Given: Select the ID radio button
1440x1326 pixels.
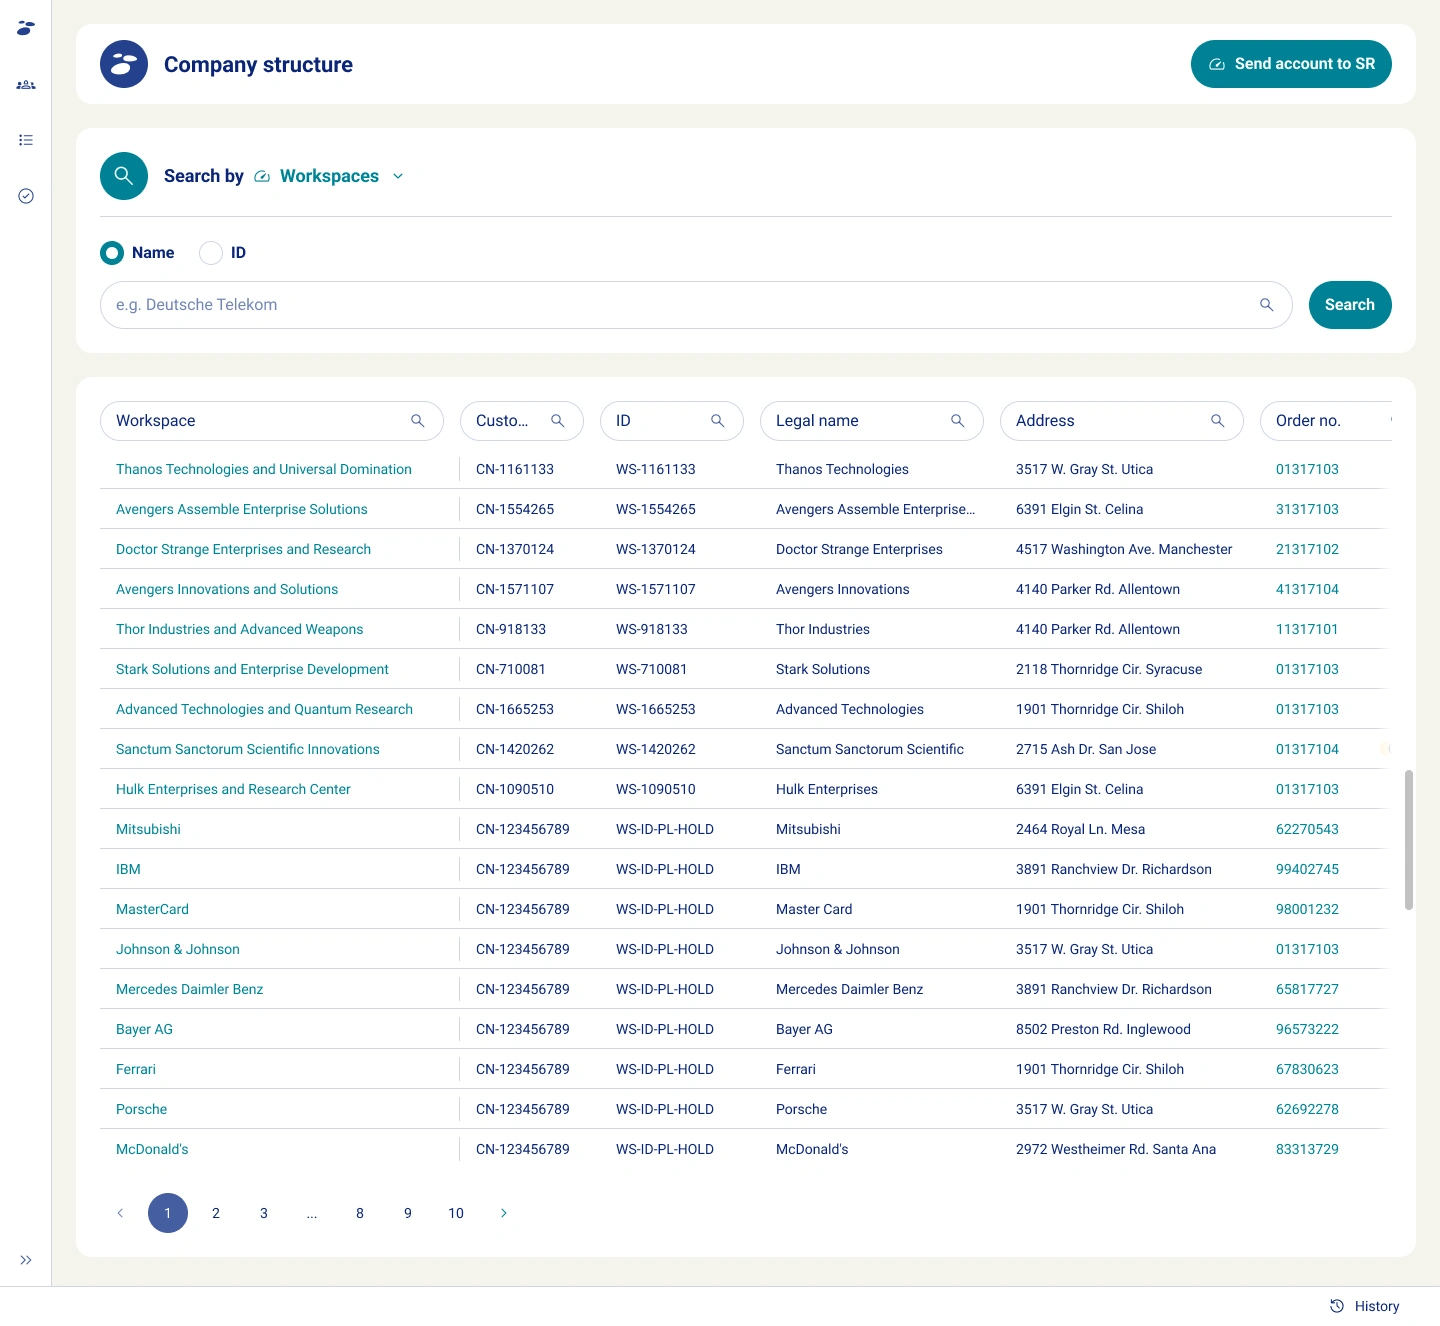Looking at the screenshot, I should [x=211, y=253].
